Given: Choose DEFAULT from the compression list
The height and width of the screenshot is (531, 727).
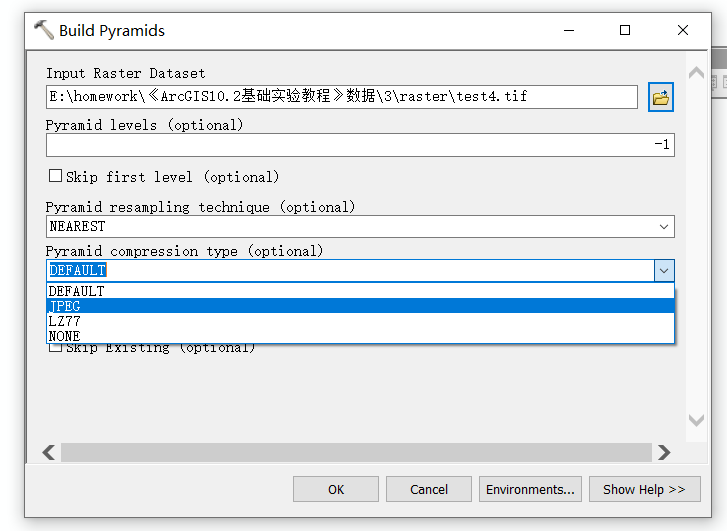Looking at the screenshot, I should click(x=360, y=291).
